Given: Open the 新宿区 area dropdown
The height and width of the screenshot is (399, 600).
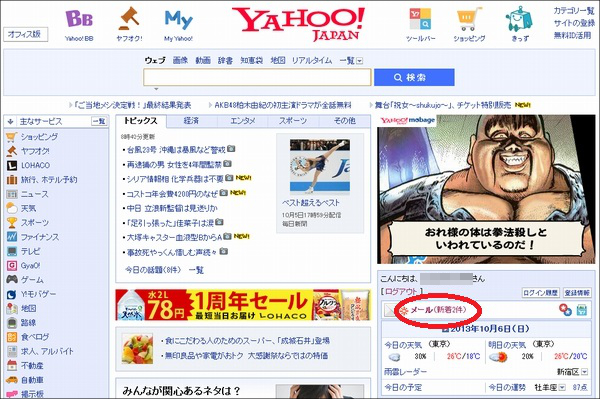Looking at the screenshot, I should [584, 371].
